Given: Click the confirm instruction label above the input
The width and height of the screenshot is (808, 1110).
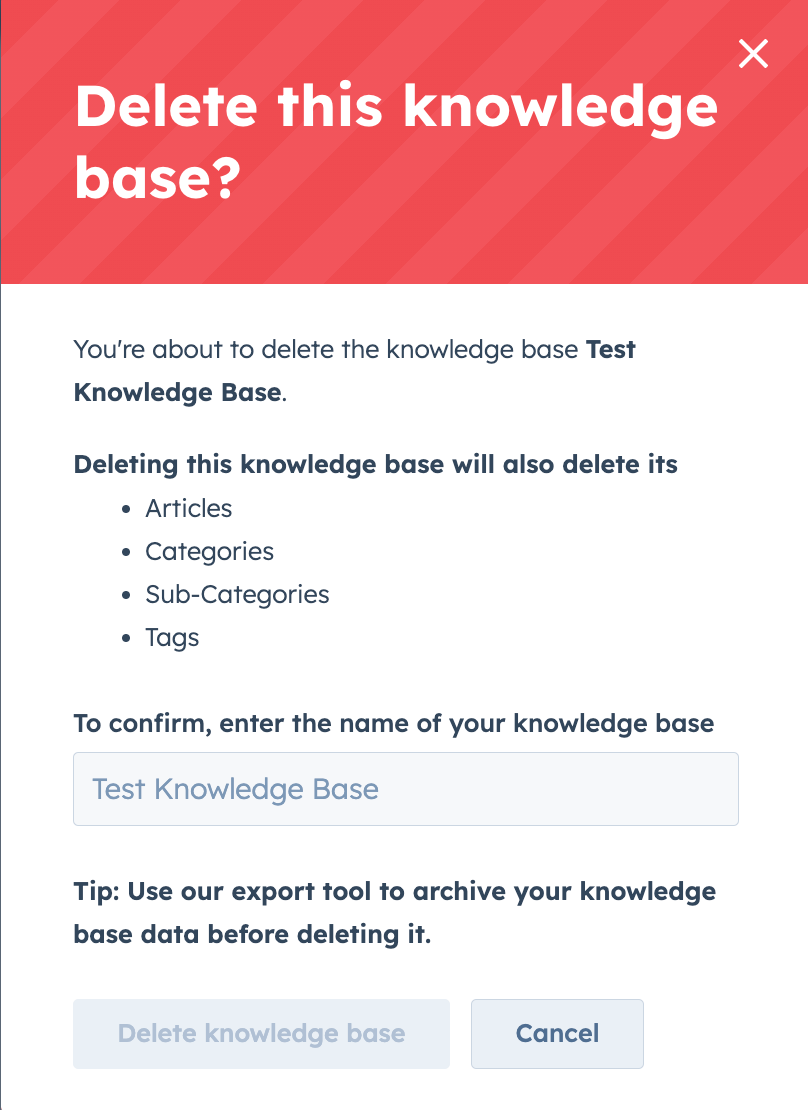Looking at the screenshot, I should click(393, 723).
